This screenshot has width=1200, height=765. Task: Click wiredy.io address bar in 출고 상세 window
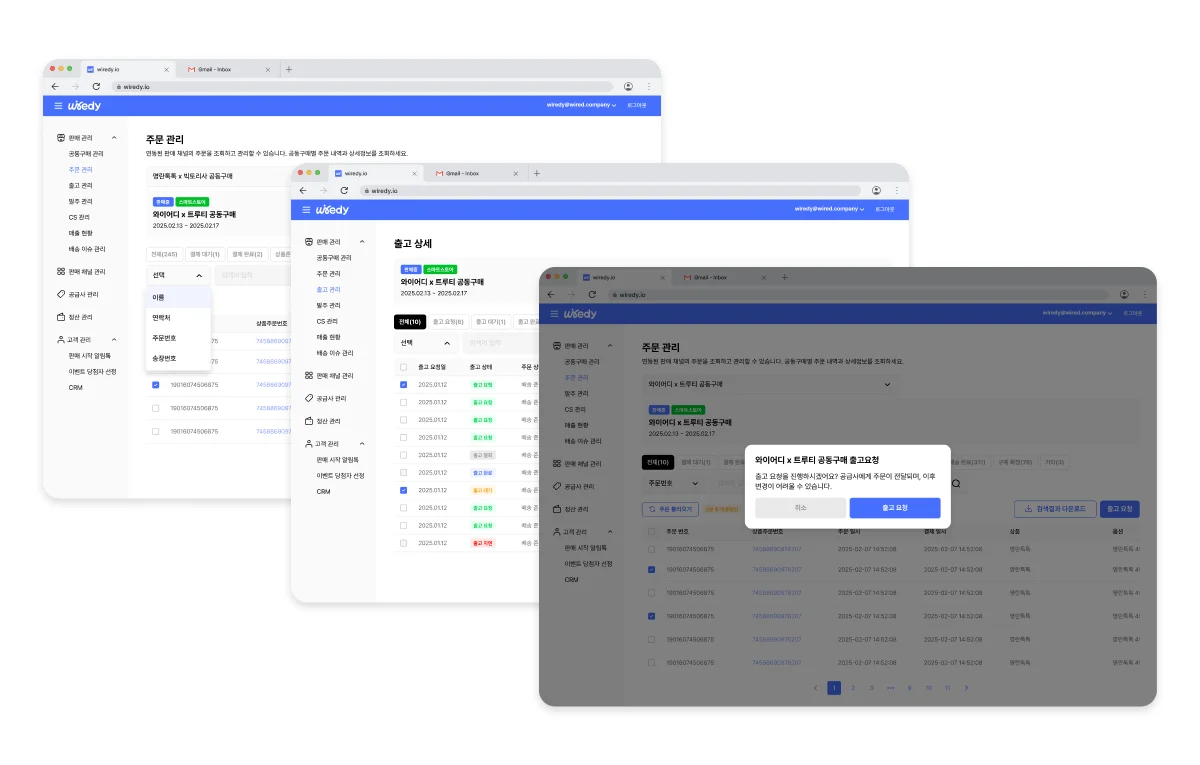(x=610, y=190)
